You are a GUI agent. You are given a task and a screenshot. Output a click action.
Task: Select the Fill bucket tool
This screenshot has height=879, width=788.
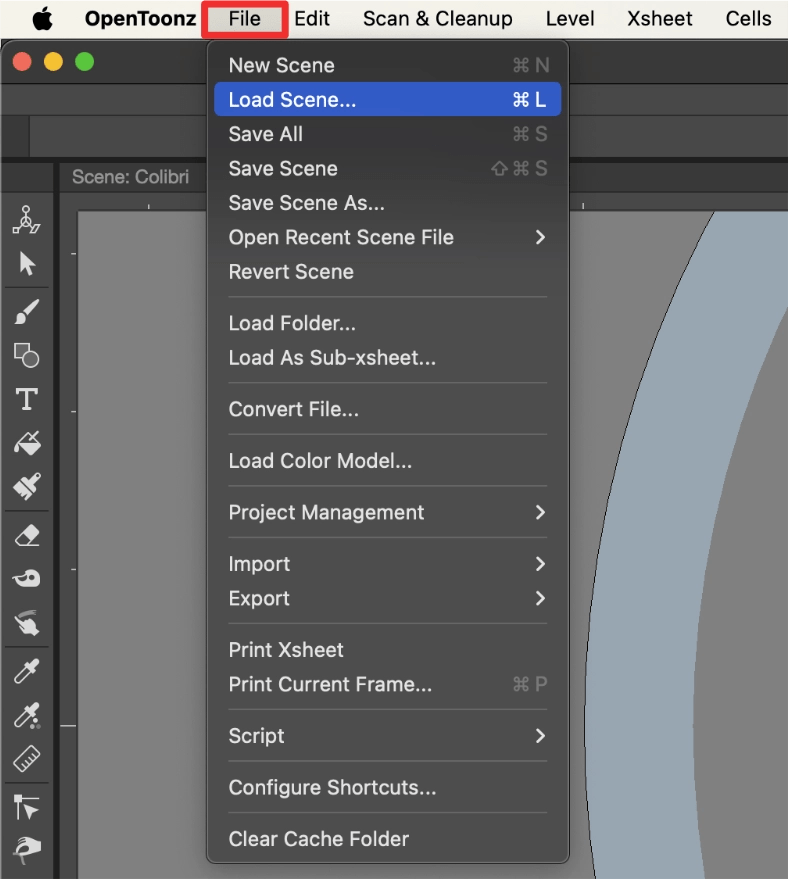coord(26,443)
